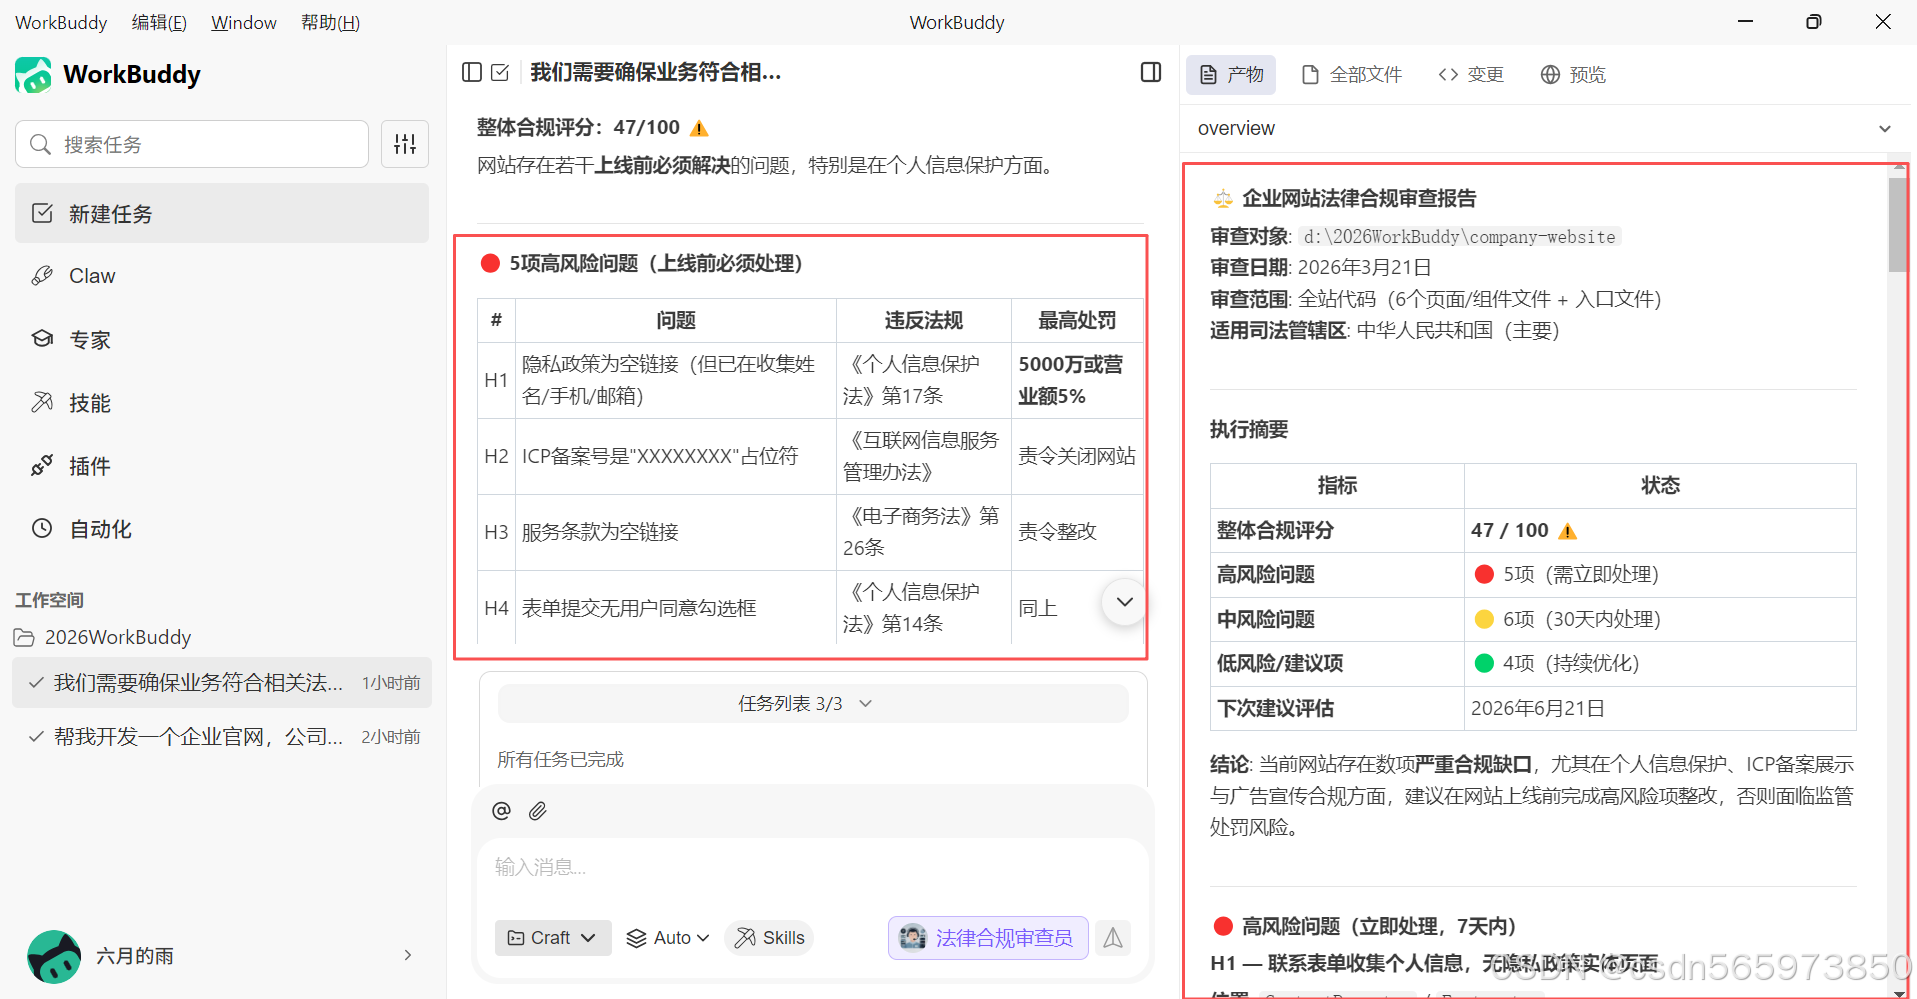
Task: Click the 自动化 clock icon
Action: pyautogui.click(x=42, y=528)
